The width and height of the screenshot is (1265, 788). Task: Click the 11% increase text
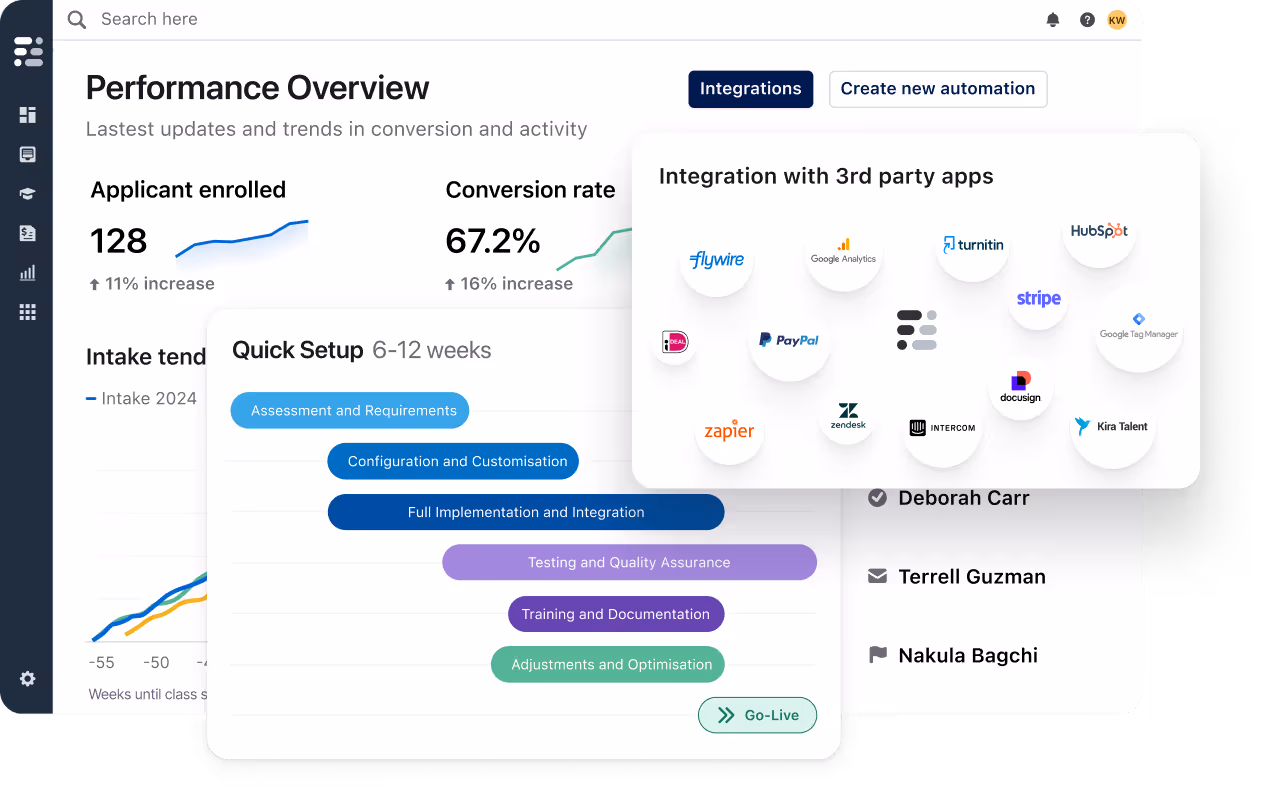[152, 284]
